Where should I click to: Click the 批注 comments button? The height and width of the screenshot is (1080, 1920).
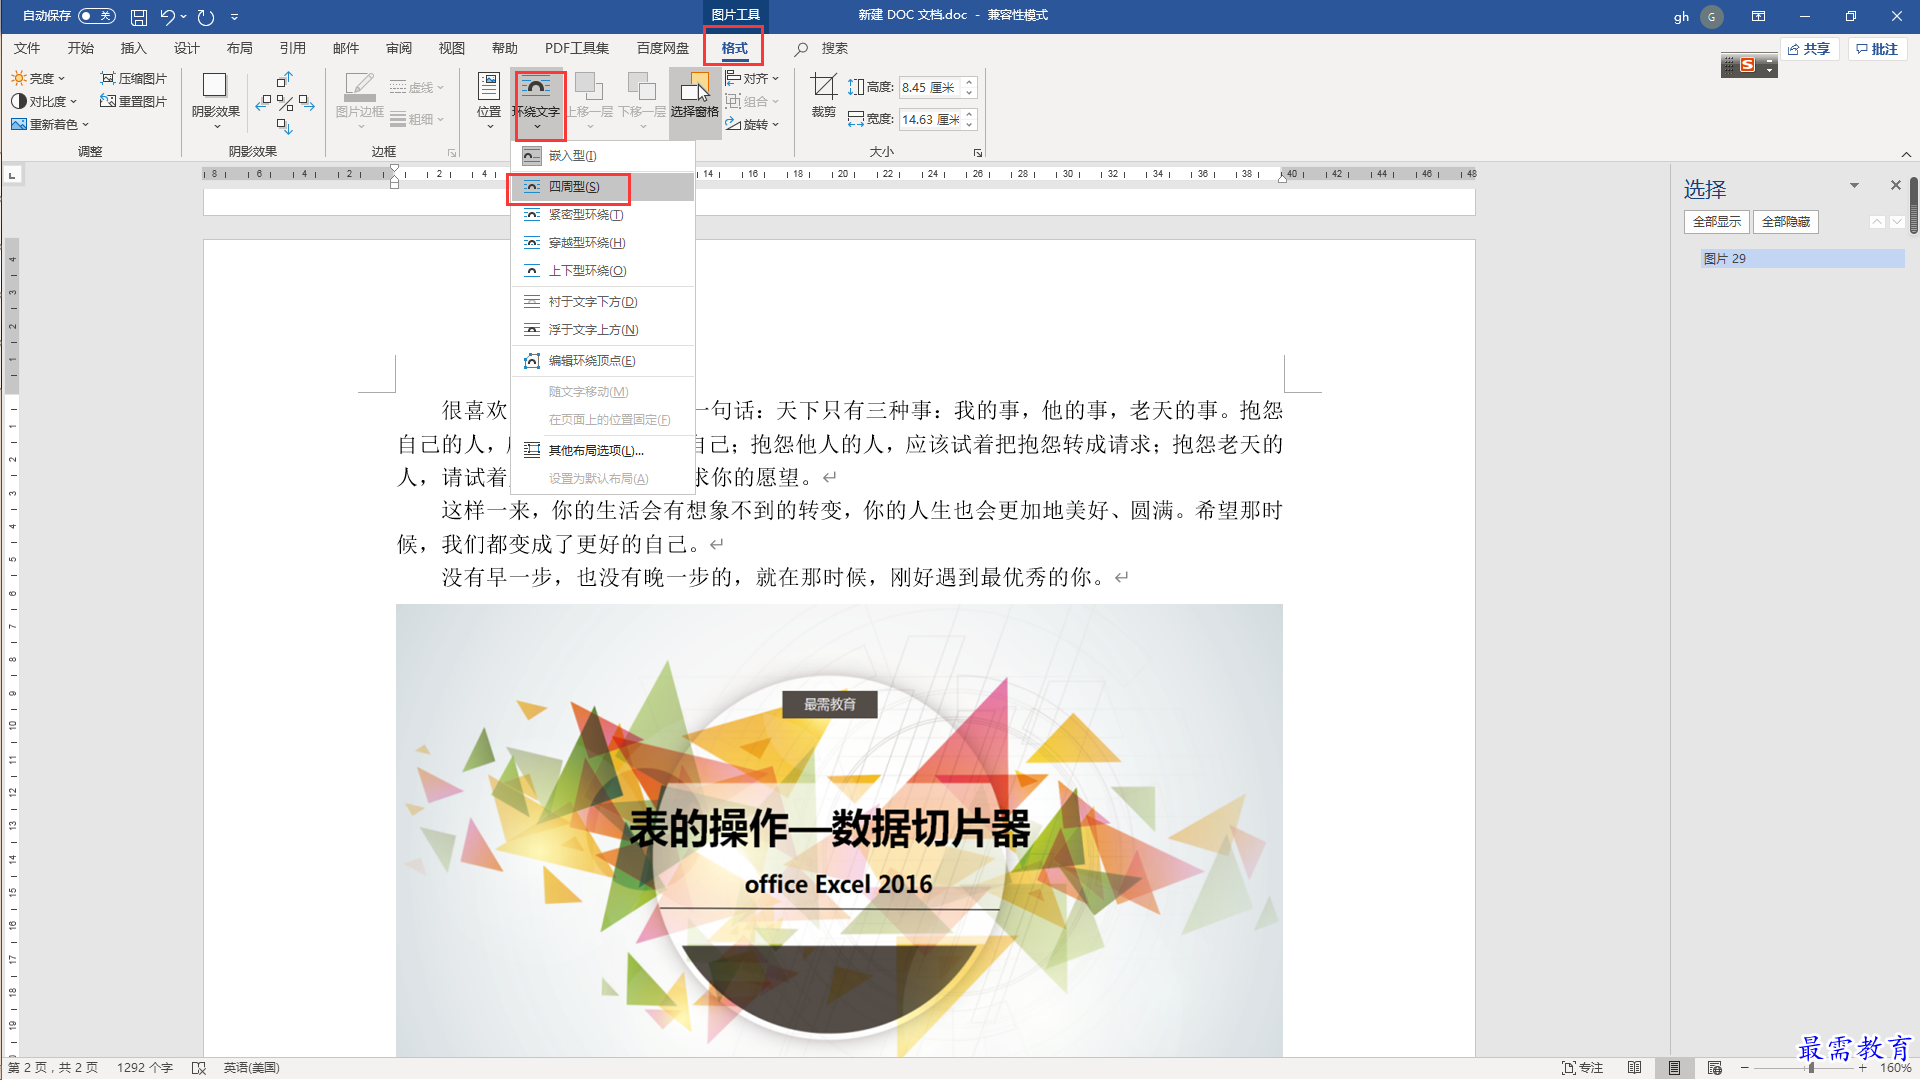click(x=1877, y=49)
